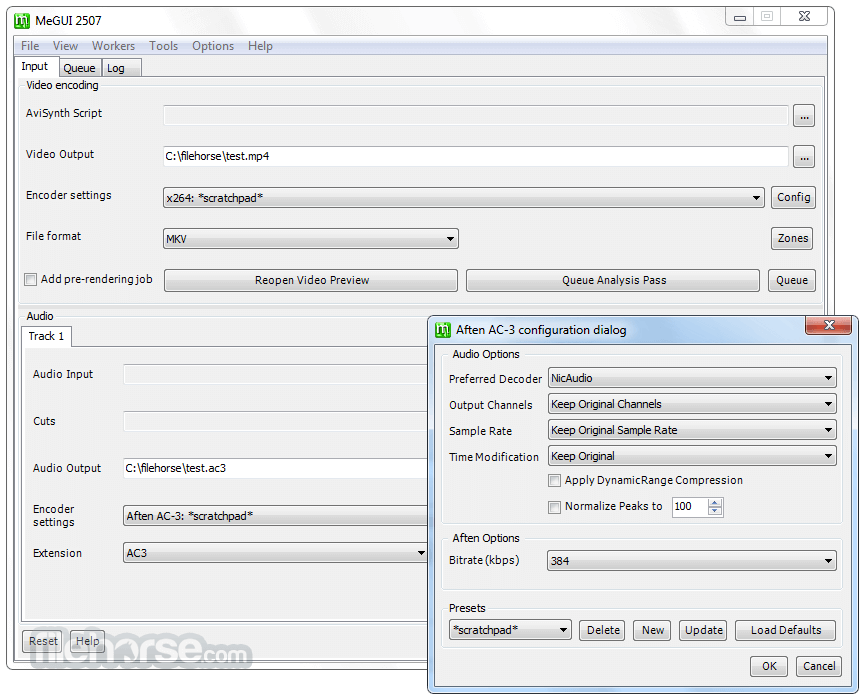Open the Options menu
The image size is (863, 699).
(x=212, y=46)
